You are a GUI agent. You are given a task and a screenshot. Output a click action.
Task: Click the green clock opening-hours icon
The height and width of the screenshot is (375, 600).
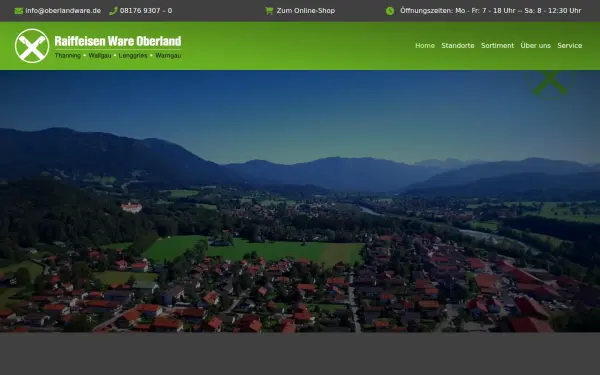(390, 11)
